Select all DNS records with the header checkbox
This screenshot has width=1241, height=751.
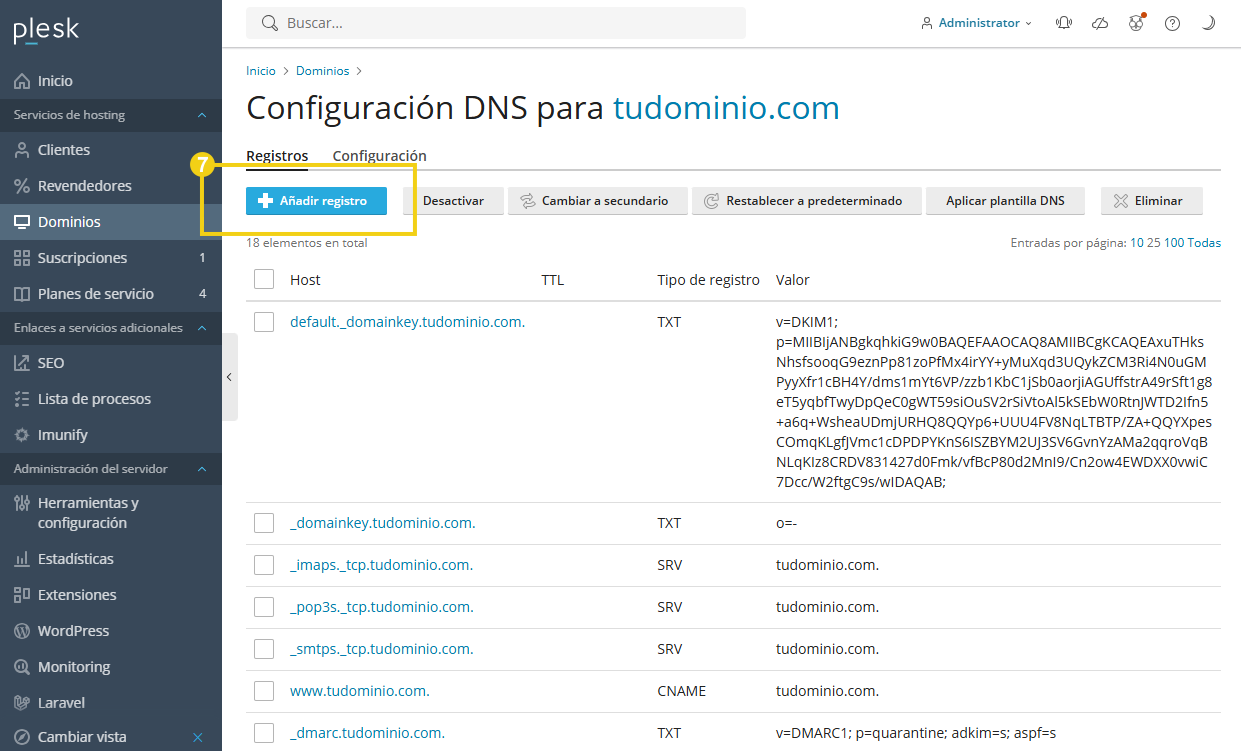coord(264,279)
